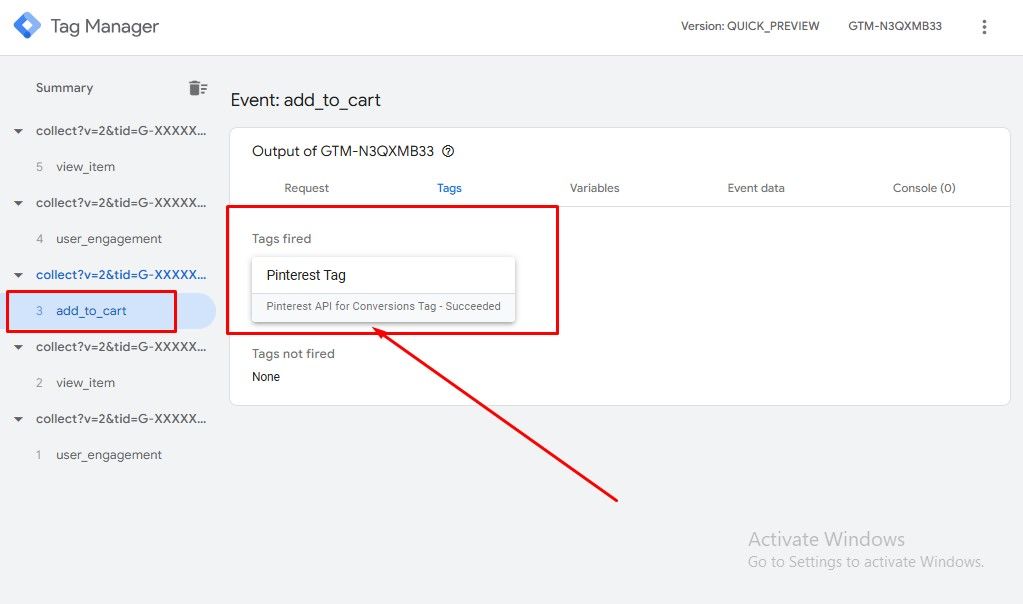Collapse the collect request above view_item 5
Image resolution: width=1023 pixels, height=604 pixels.
18,131
